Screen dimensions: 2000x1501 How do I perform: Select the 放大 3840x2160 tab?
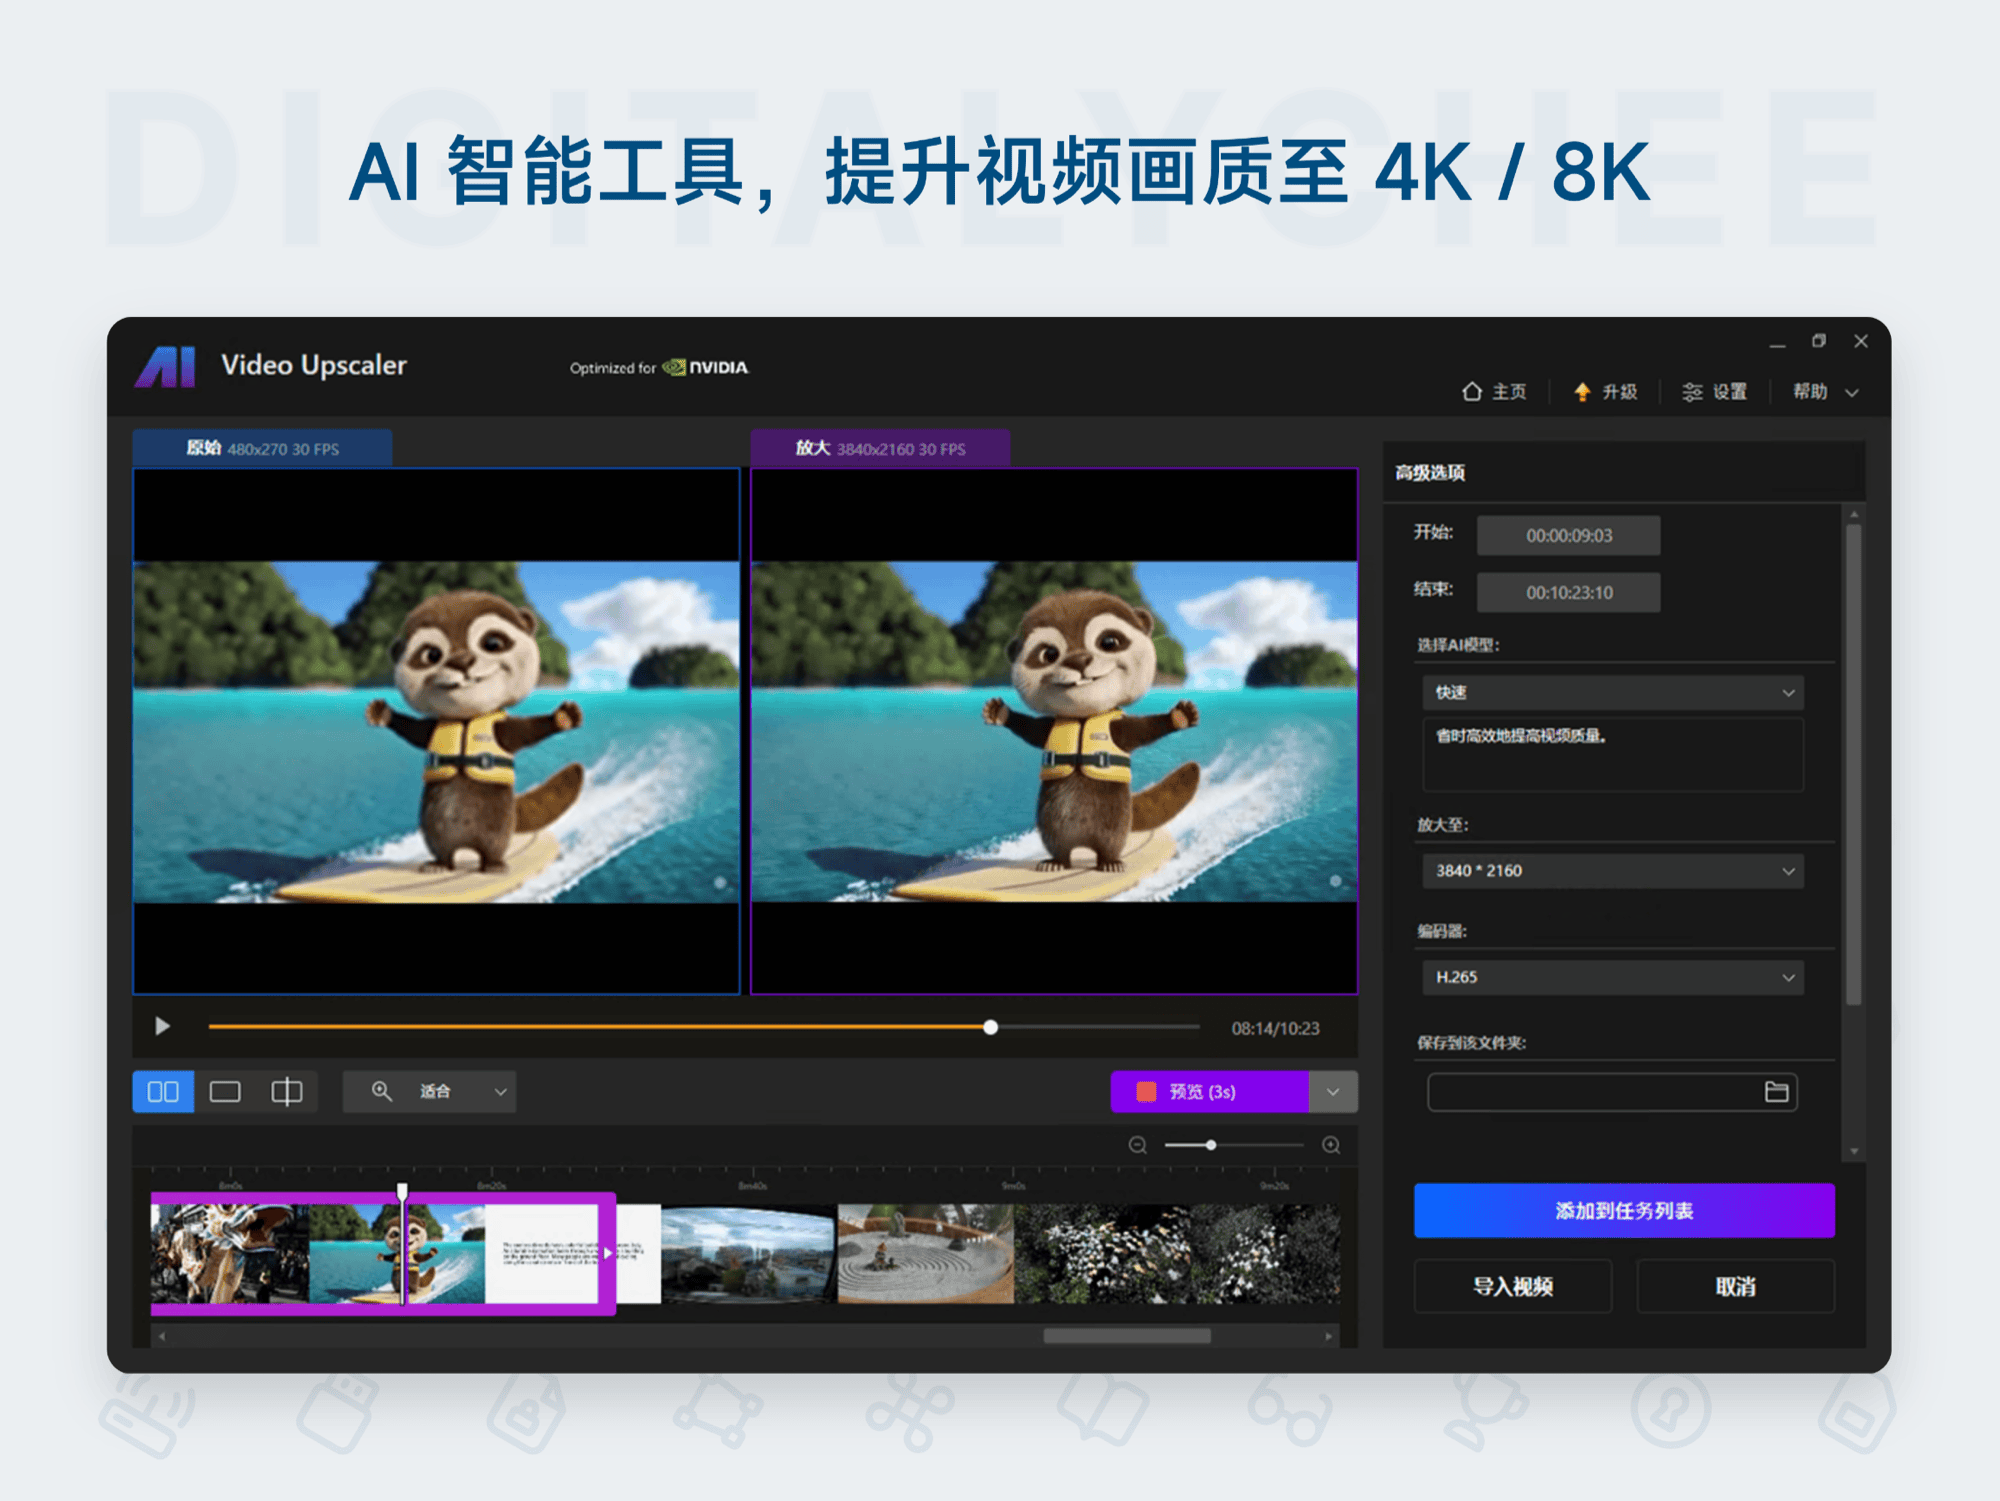pos(880,448)
